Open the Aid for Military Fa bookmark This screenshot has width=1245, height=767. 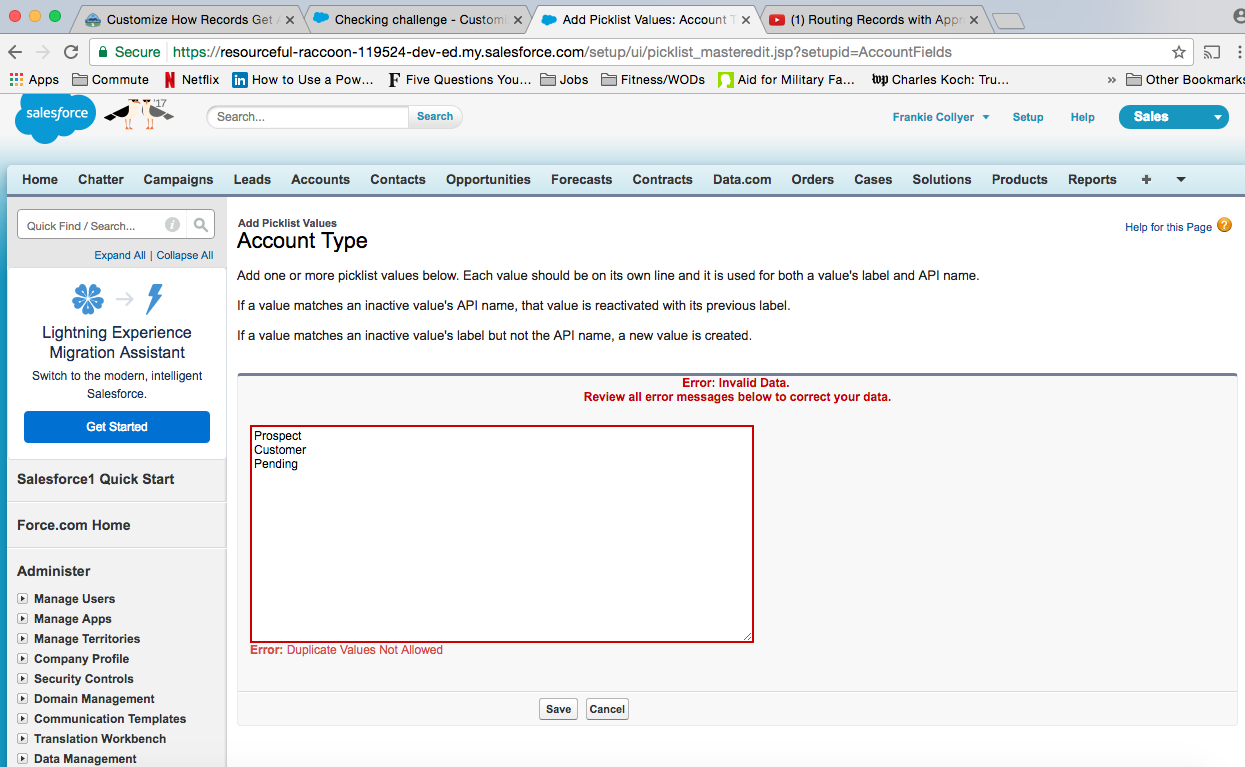[787, 80]
